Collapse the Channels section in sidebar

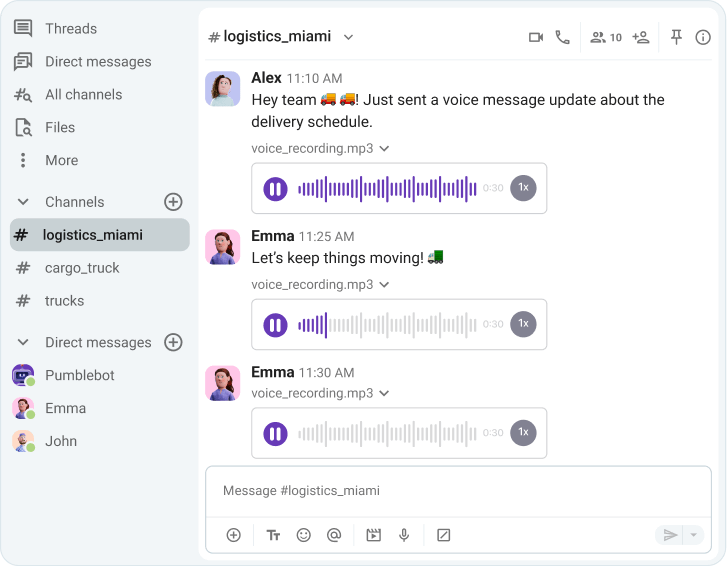[24, 202]
